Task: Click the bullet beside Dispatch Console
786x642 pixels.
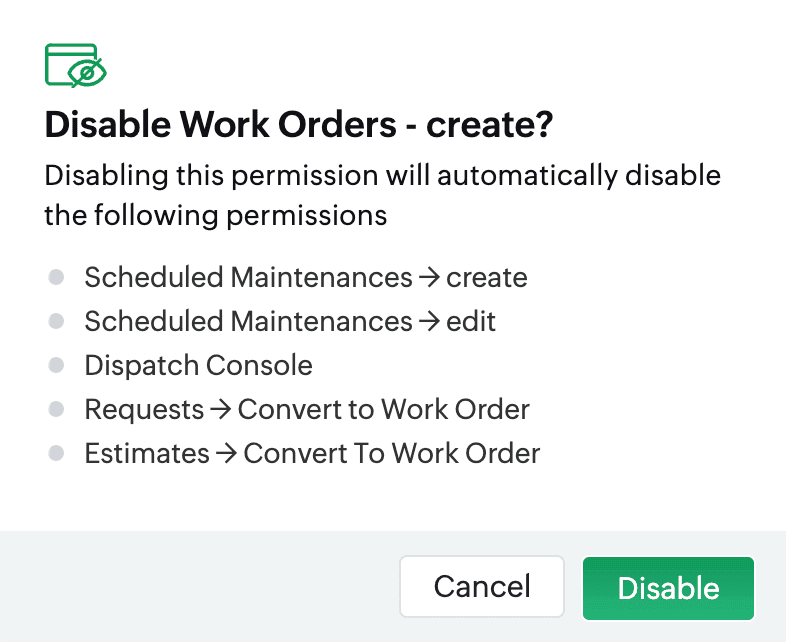Action: pos(56,365)
